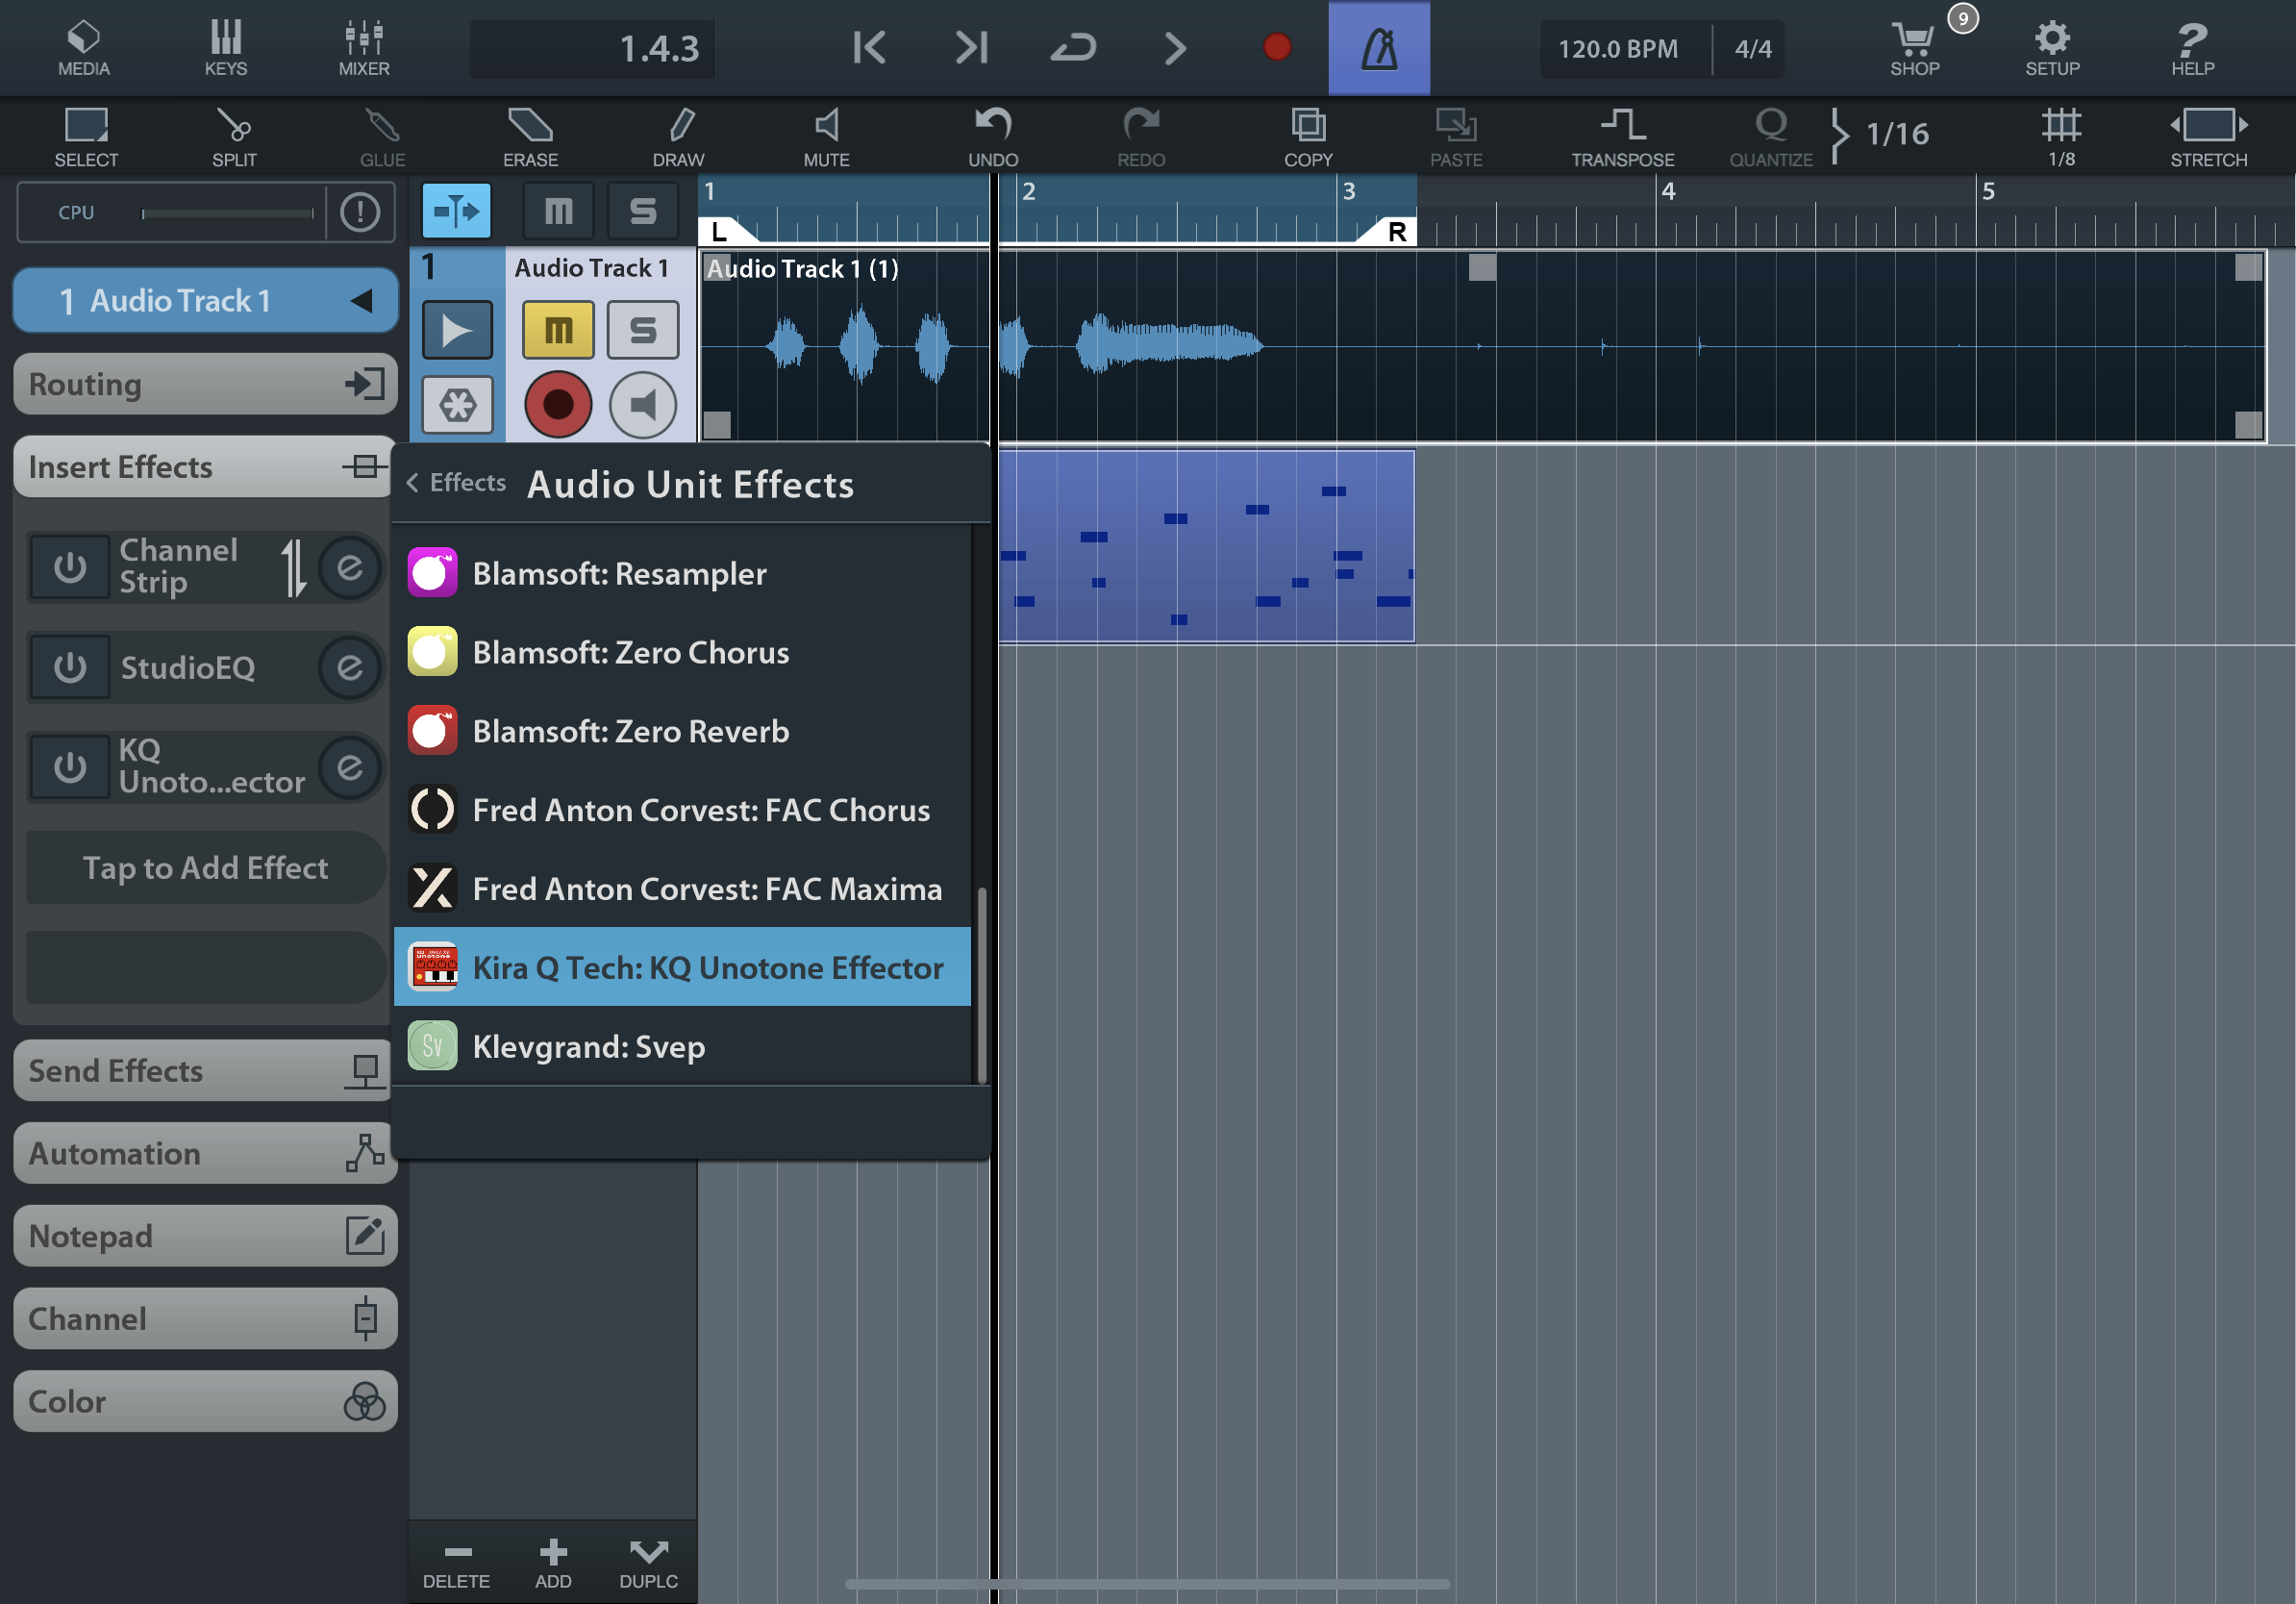
Task: Toggle KQ Unotone Effector power
Action: [x=69, y=767]
